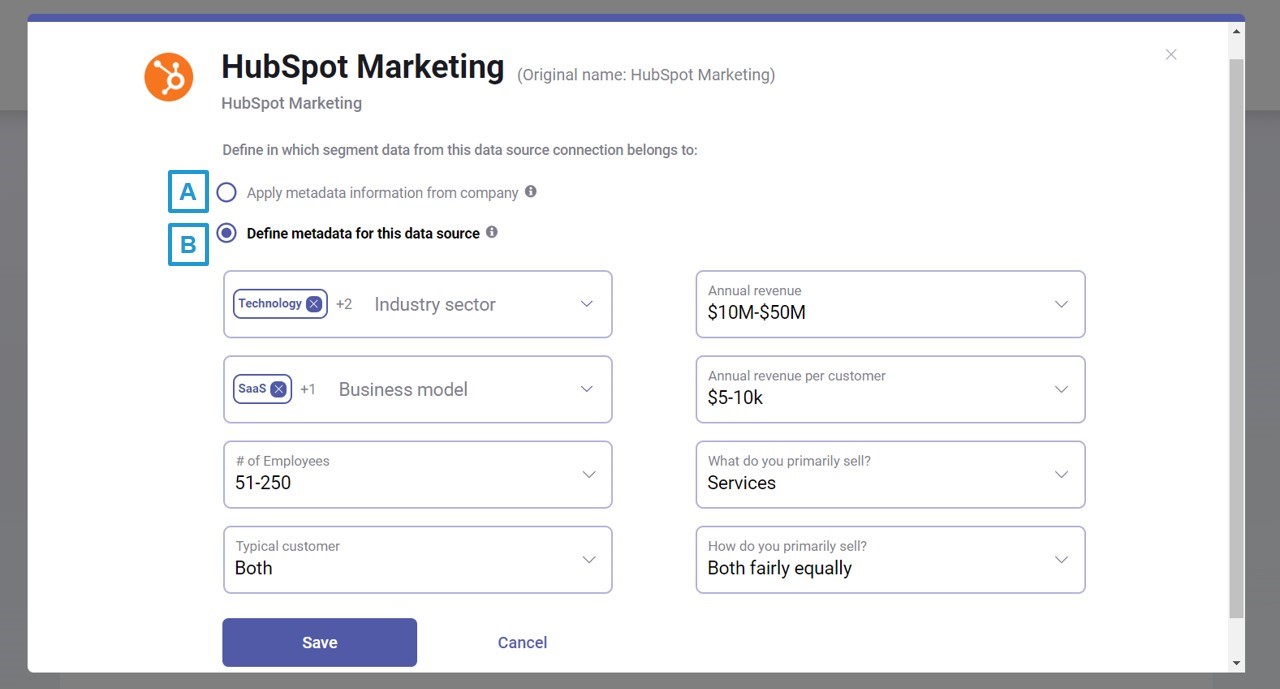Open the 'What do you primarily sell?' dropdown

point(1060,474)
